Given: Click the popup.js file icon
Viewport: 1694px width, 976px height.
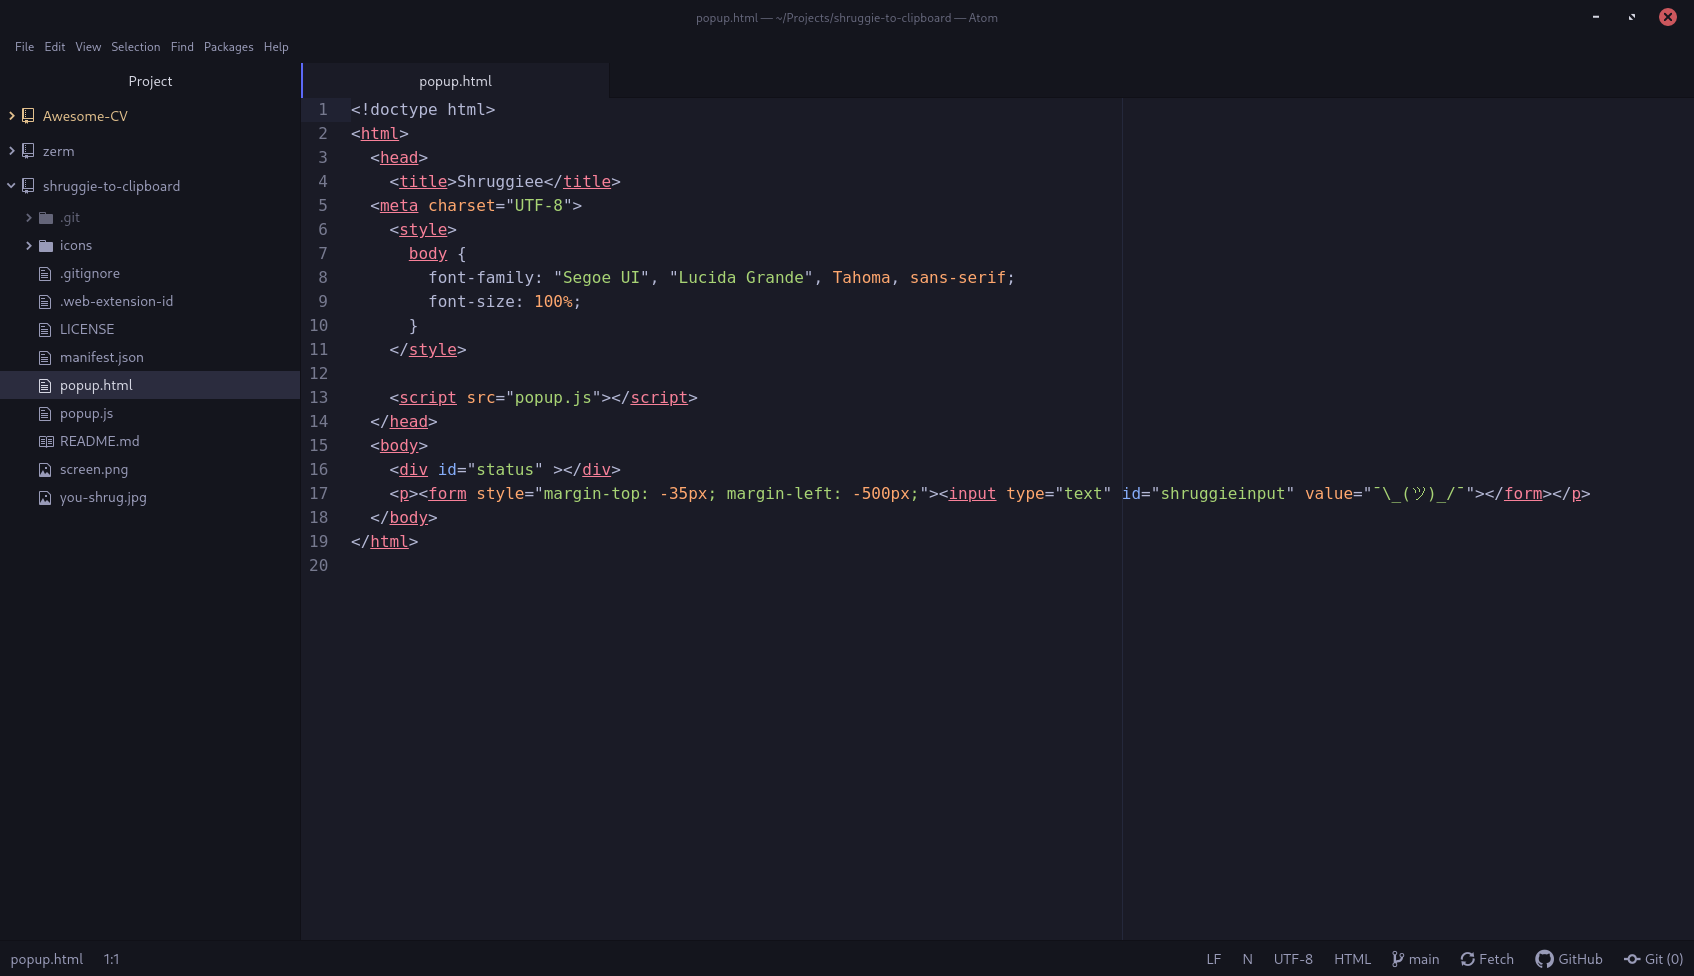Looking at the screenshot, I should tap(45, 413).
